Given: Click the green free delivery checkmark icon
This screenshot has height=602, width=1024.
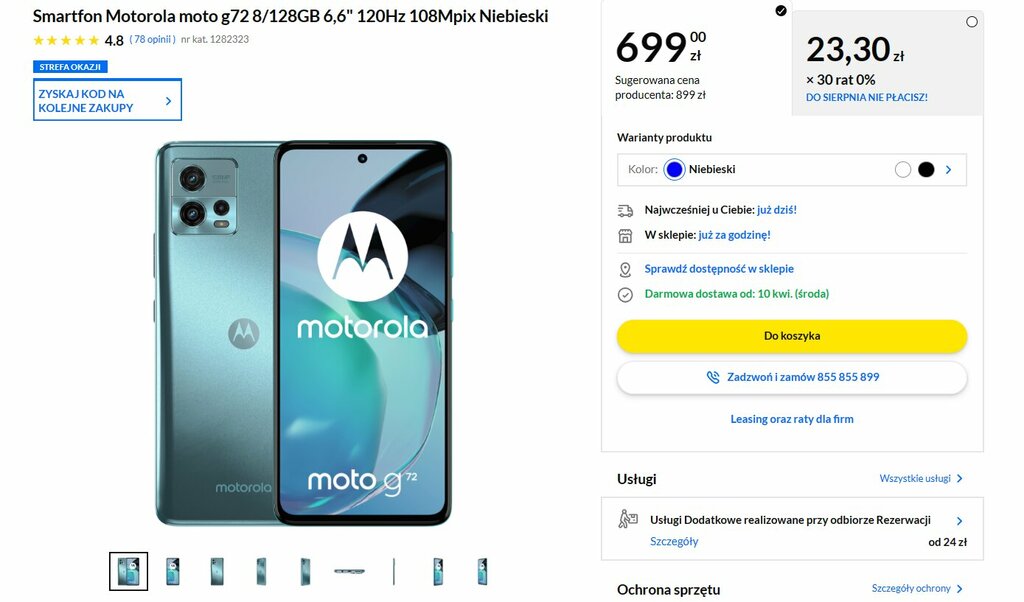Looking at the screenshot, I should click(625, 295).
